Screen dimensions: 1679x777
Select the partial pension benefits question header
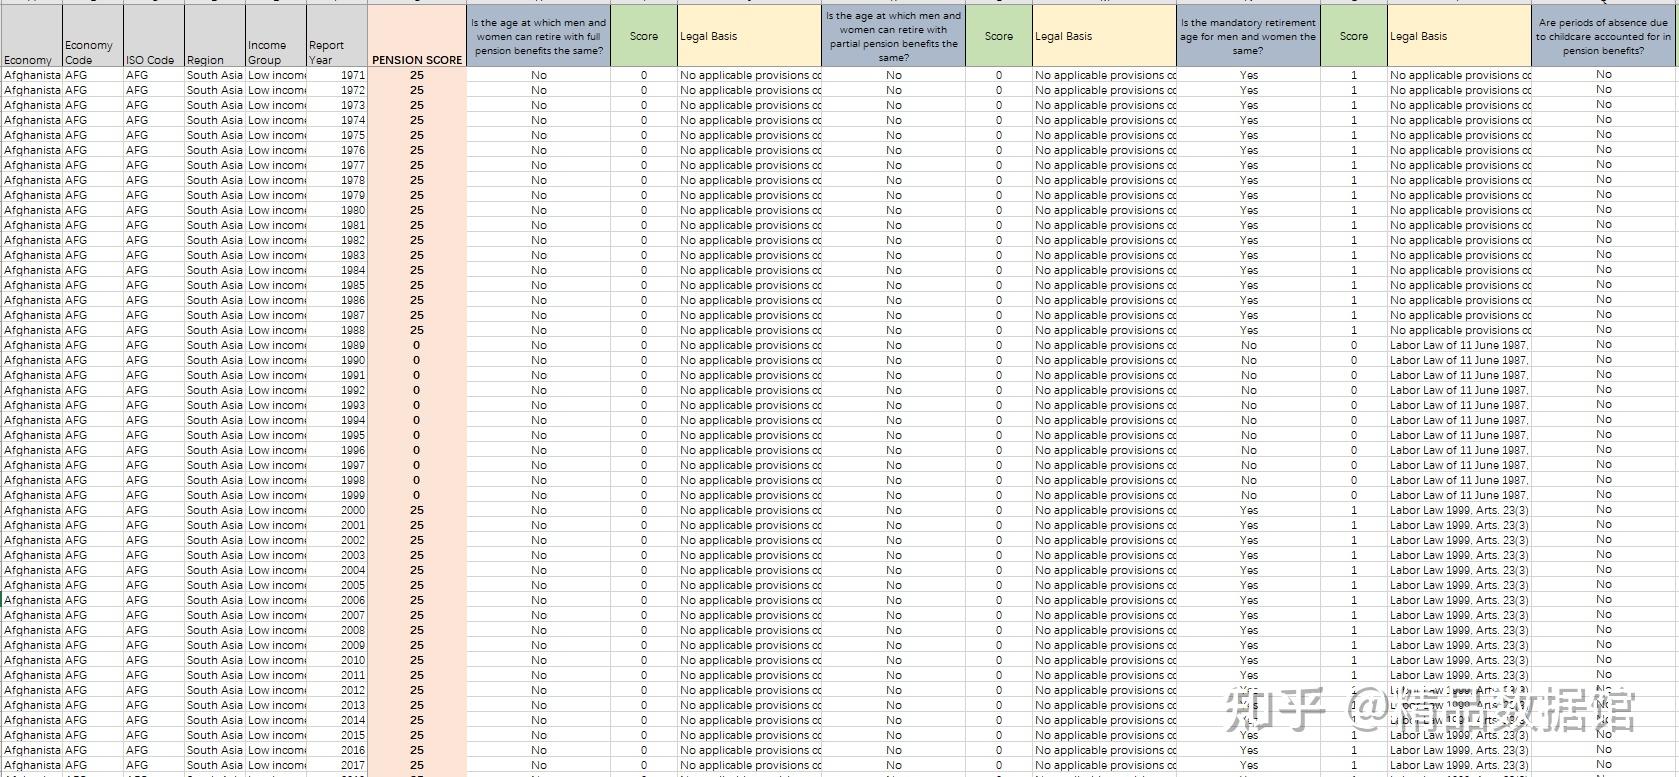pyautogui.click(x=894, y=36)
